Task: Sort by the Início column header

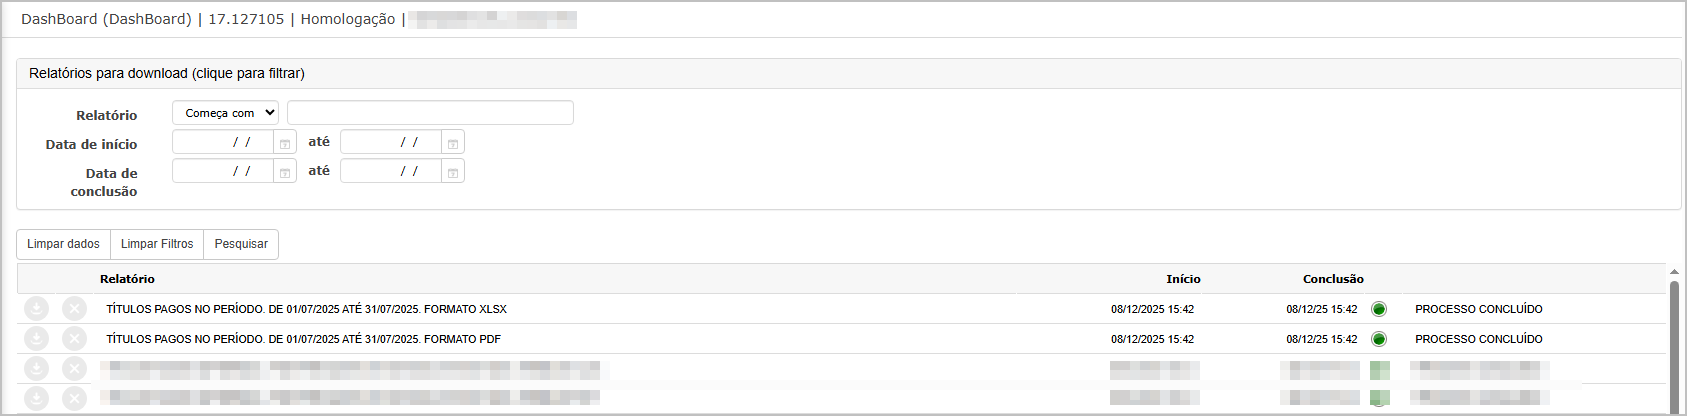Action: [1183, 279]
